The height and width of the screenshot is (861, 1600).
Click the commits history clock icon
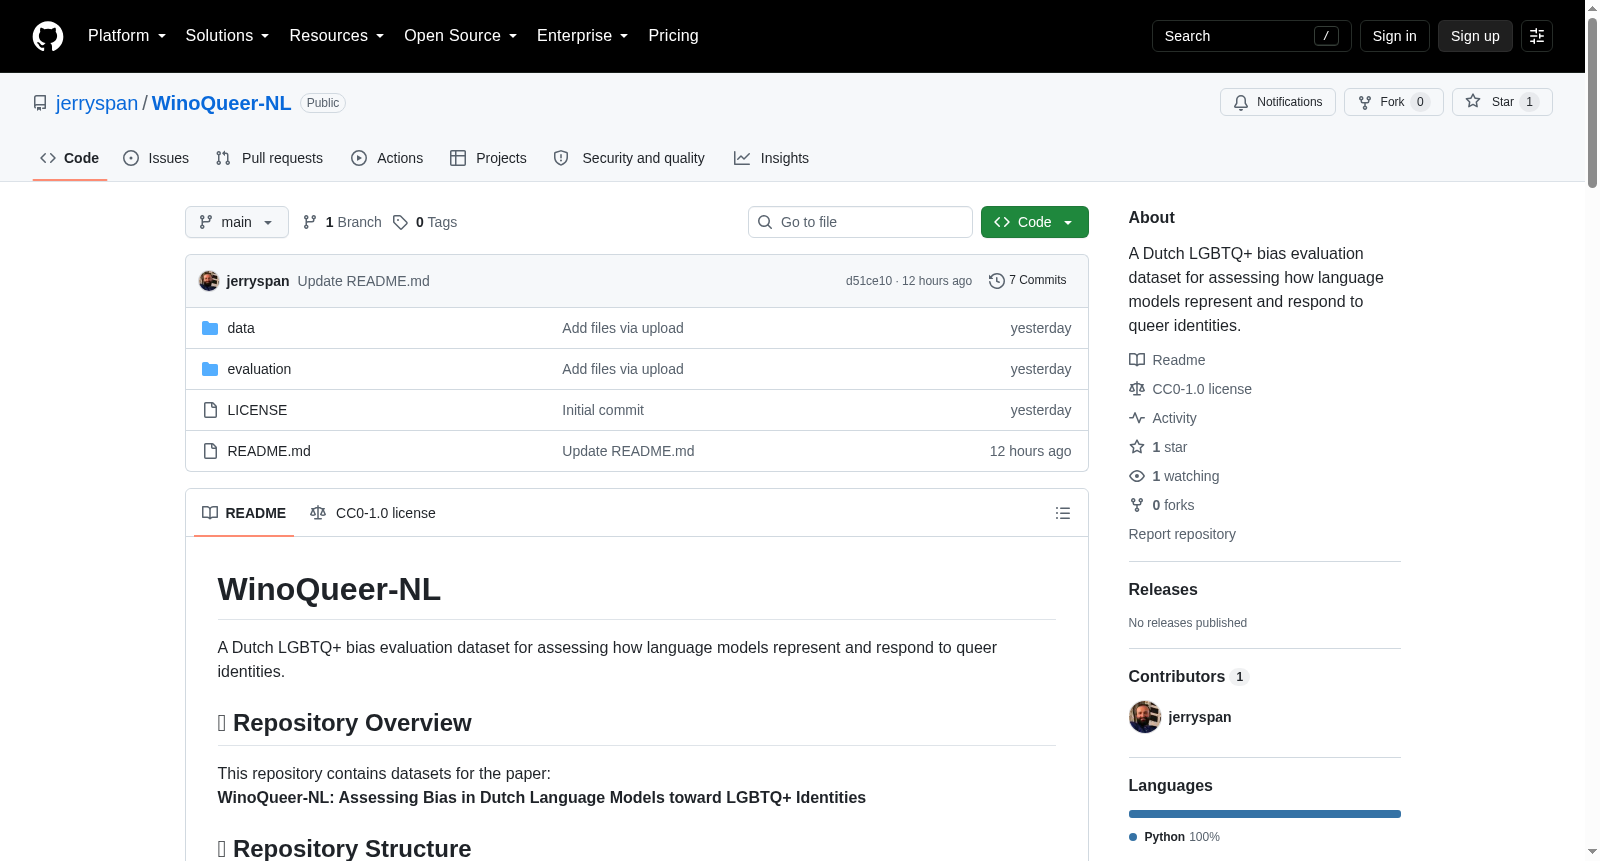[997, 281]
